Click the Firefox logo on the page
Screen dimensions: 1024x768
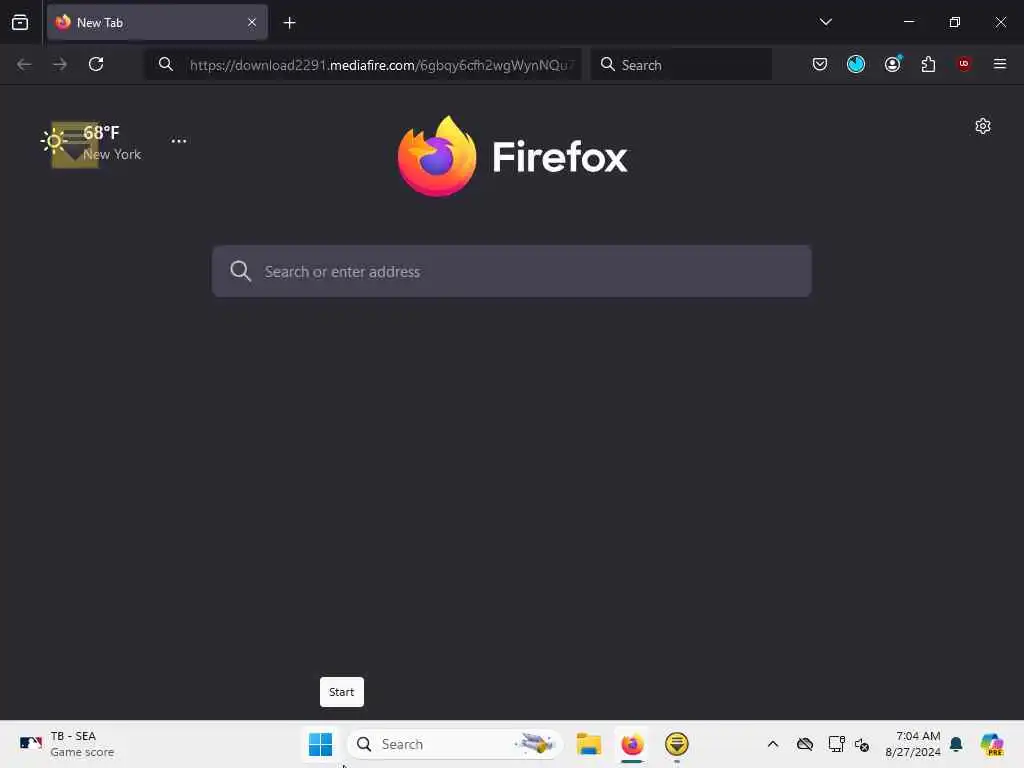click(x=512, y=156)
